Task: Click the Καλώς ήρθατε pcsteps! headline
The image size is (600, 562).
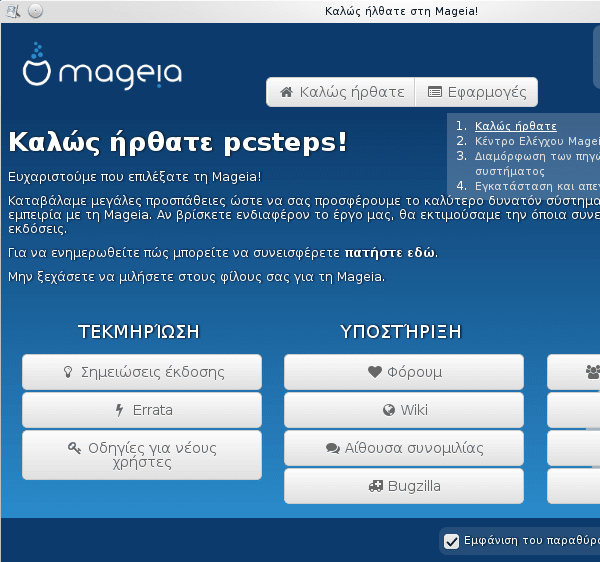Action: click(178, 143)
